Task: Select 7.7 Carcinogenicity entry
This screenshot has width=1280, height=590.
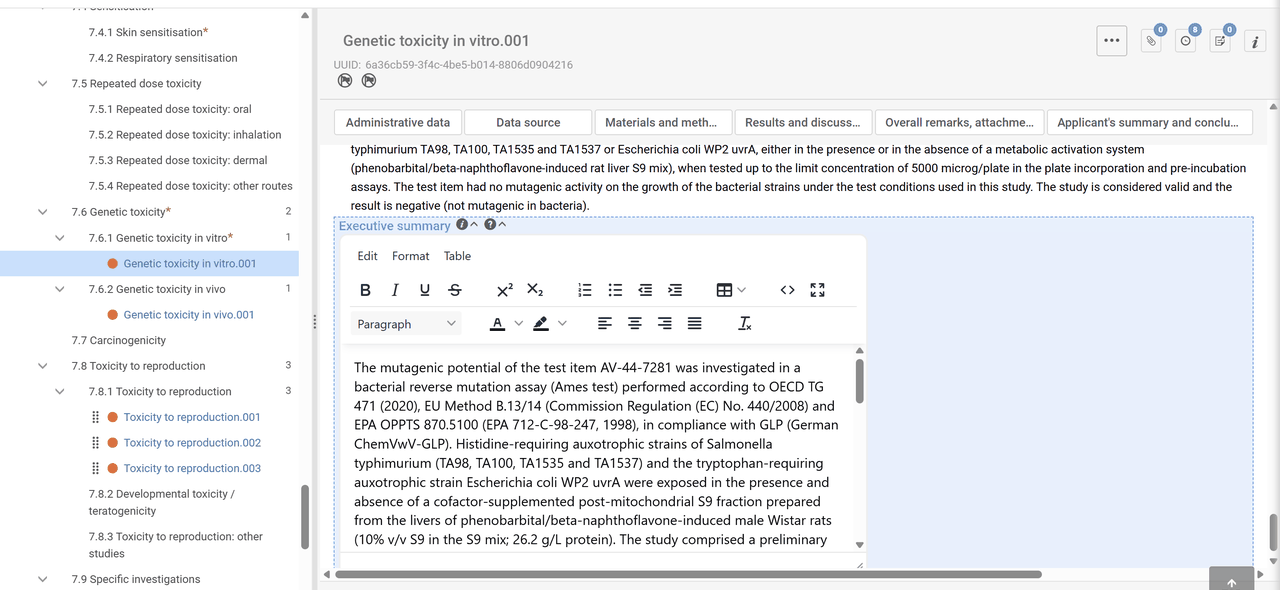Action: point(119,341)
